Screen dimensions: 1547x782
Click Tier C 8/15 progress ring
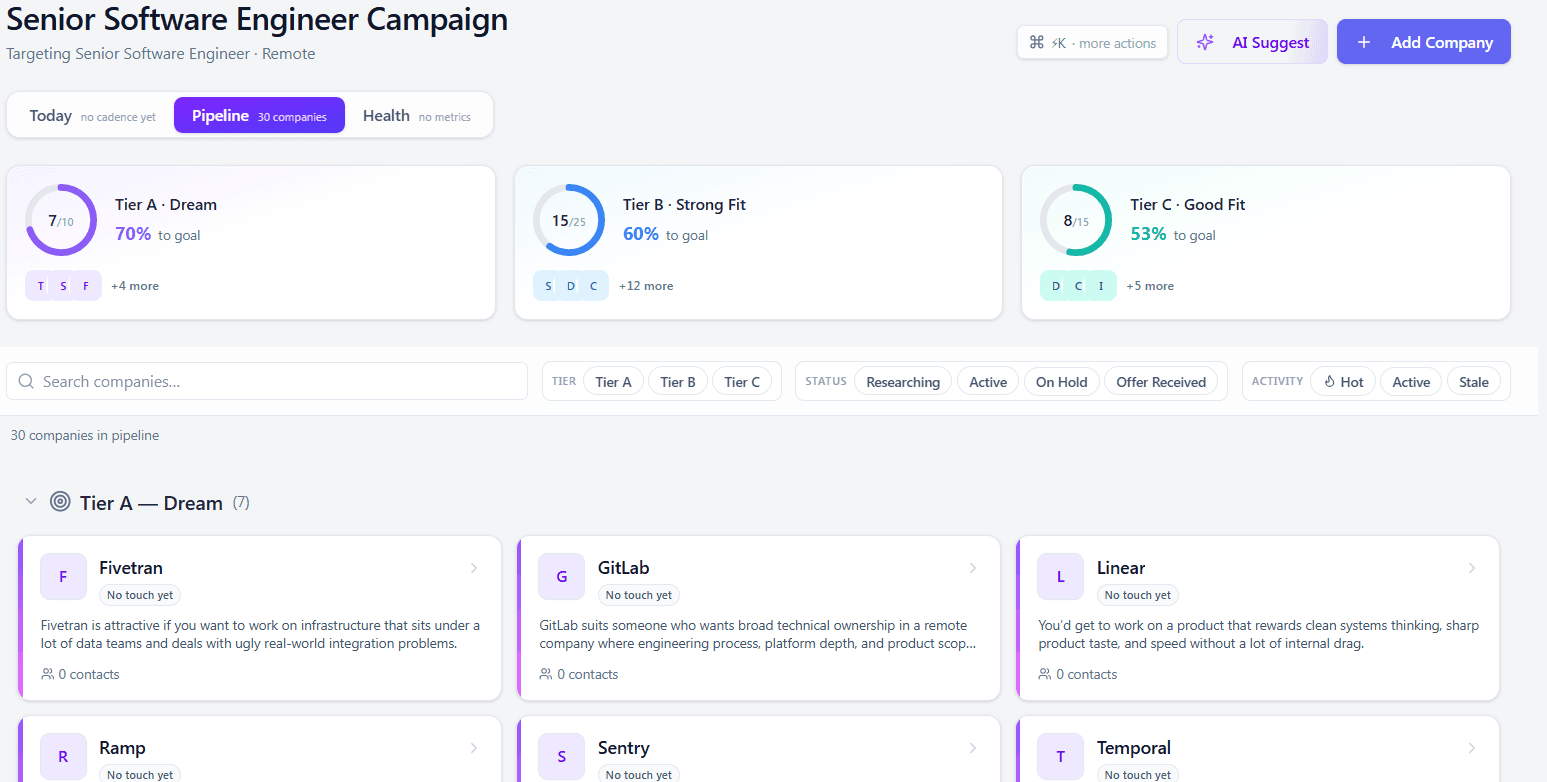[x=1076, y=220]
